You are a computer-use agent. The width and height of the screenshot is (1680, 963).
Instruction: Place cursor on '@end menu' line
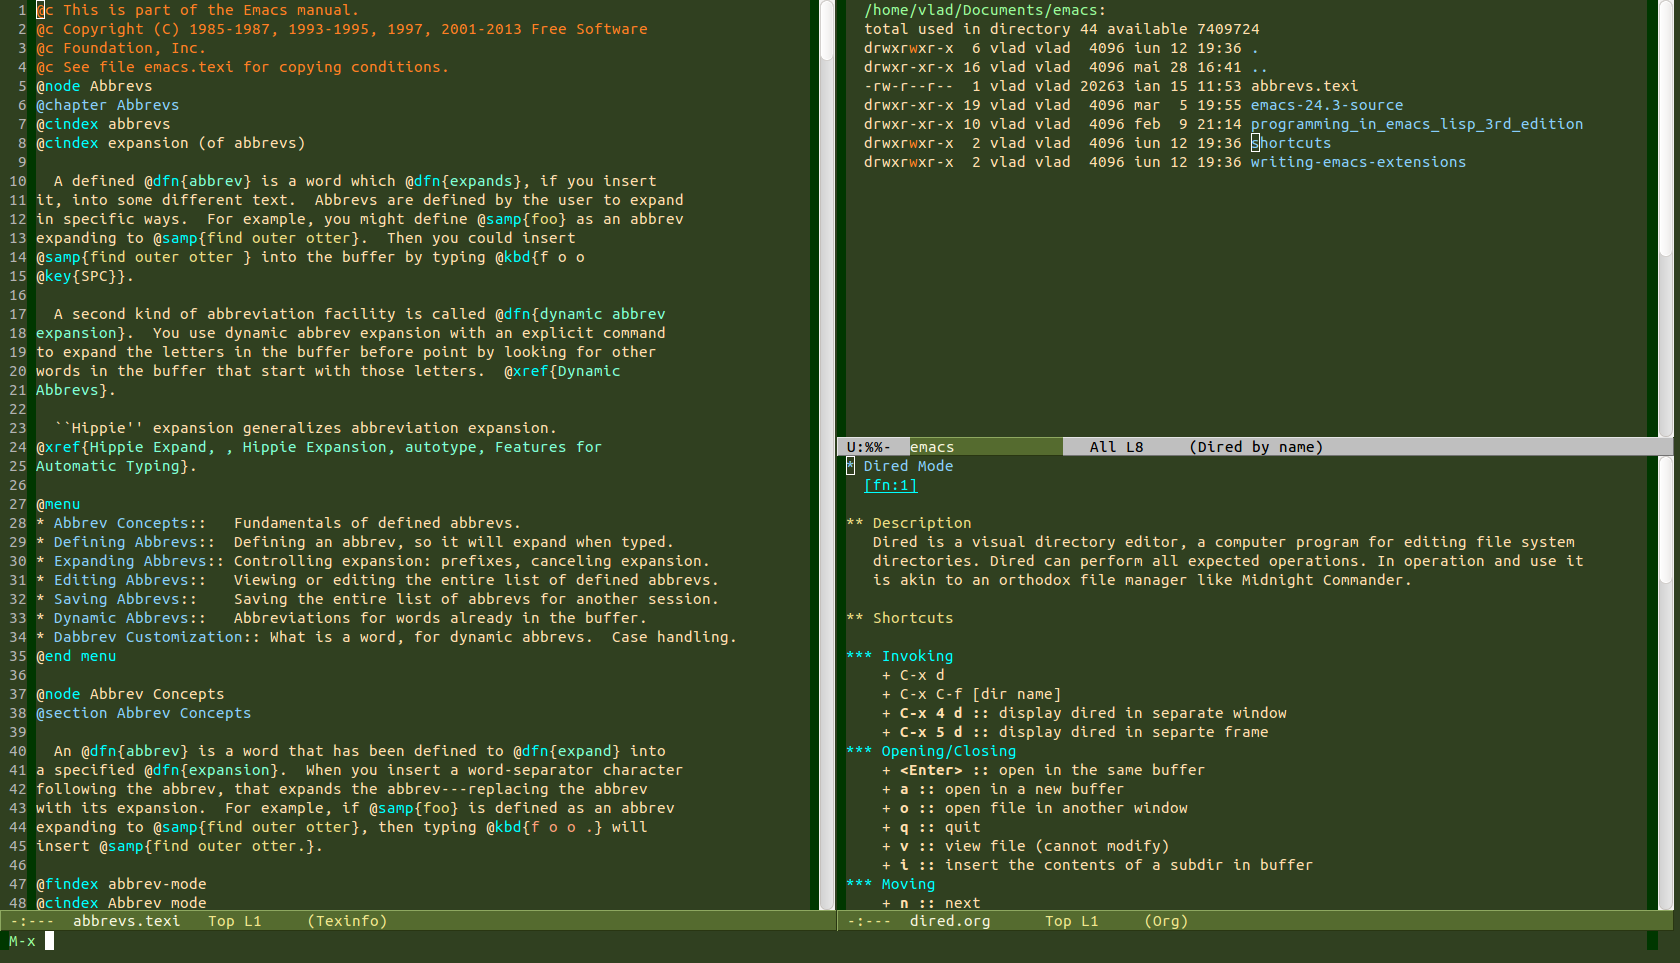click(76, 656)
